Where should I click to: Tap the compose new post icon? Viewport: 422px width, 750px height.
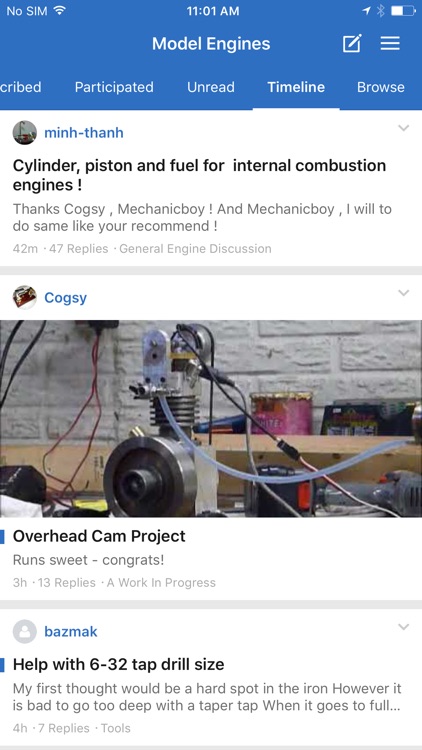point(352,44)
